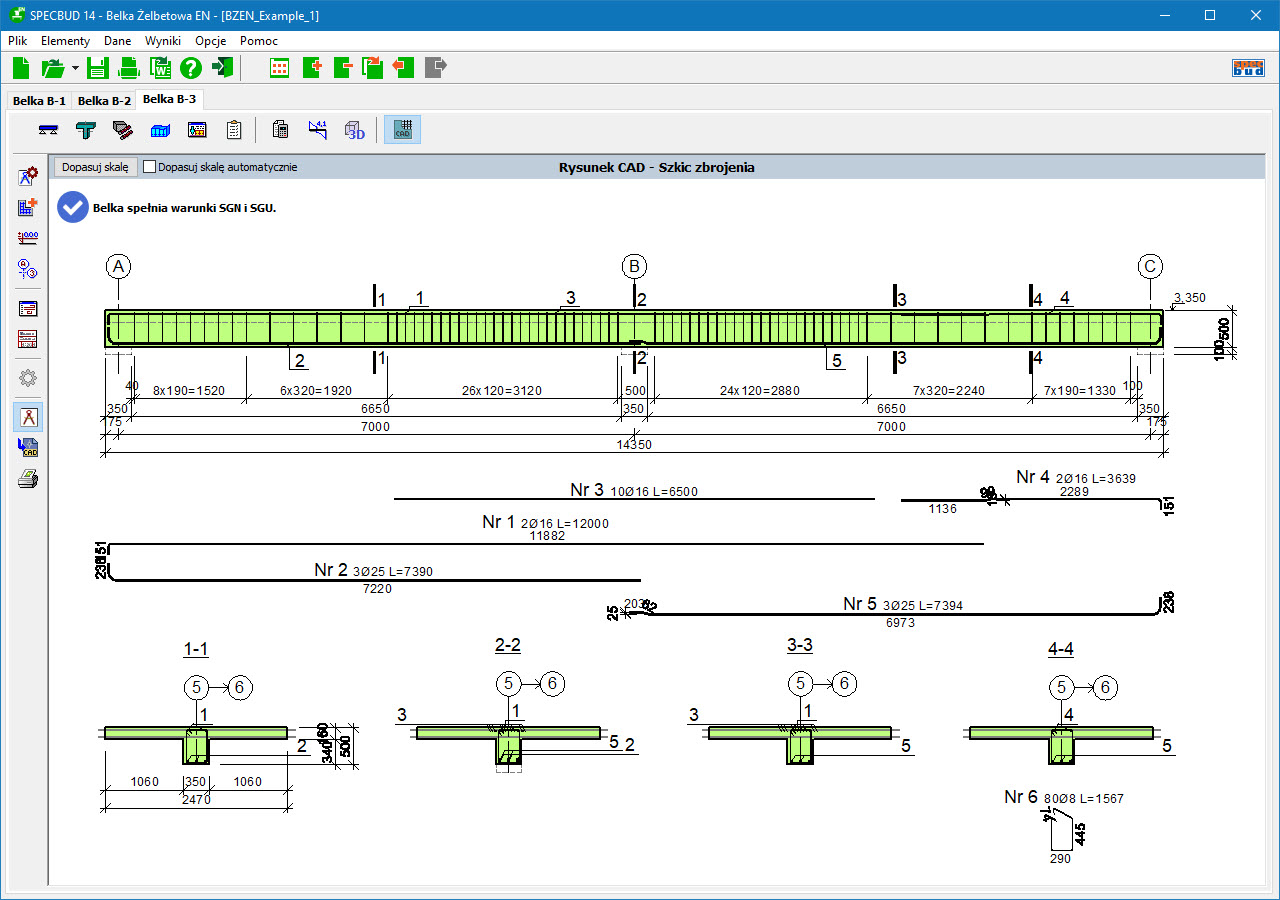Open the help question mark icon
The height and width of the screenshot is (900, 1280).
coord(191,68)
